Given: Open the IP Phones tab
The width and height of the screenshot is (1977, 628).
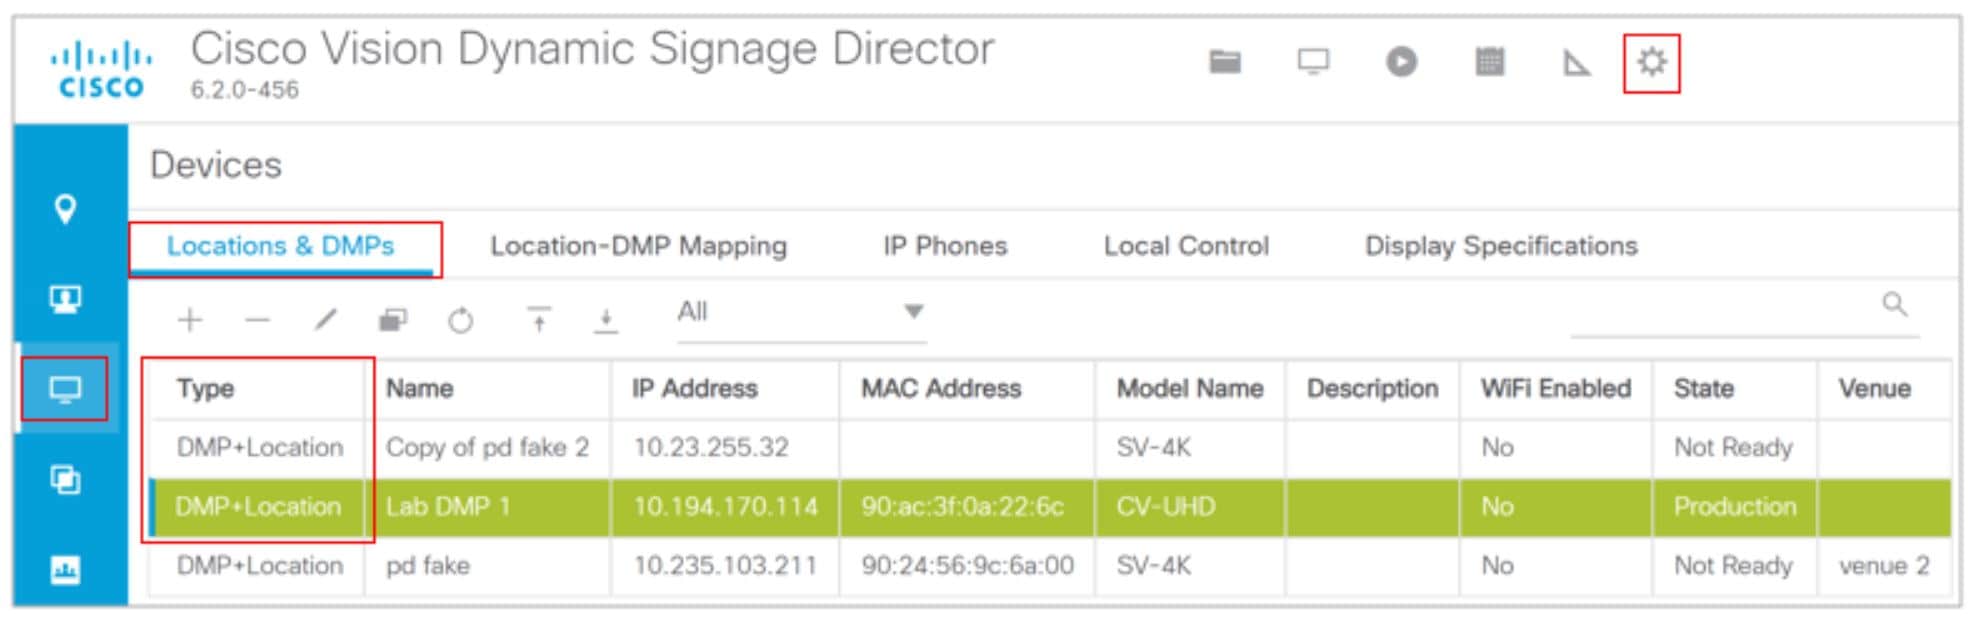Looking at the screenshot, I should pos(944,246).
